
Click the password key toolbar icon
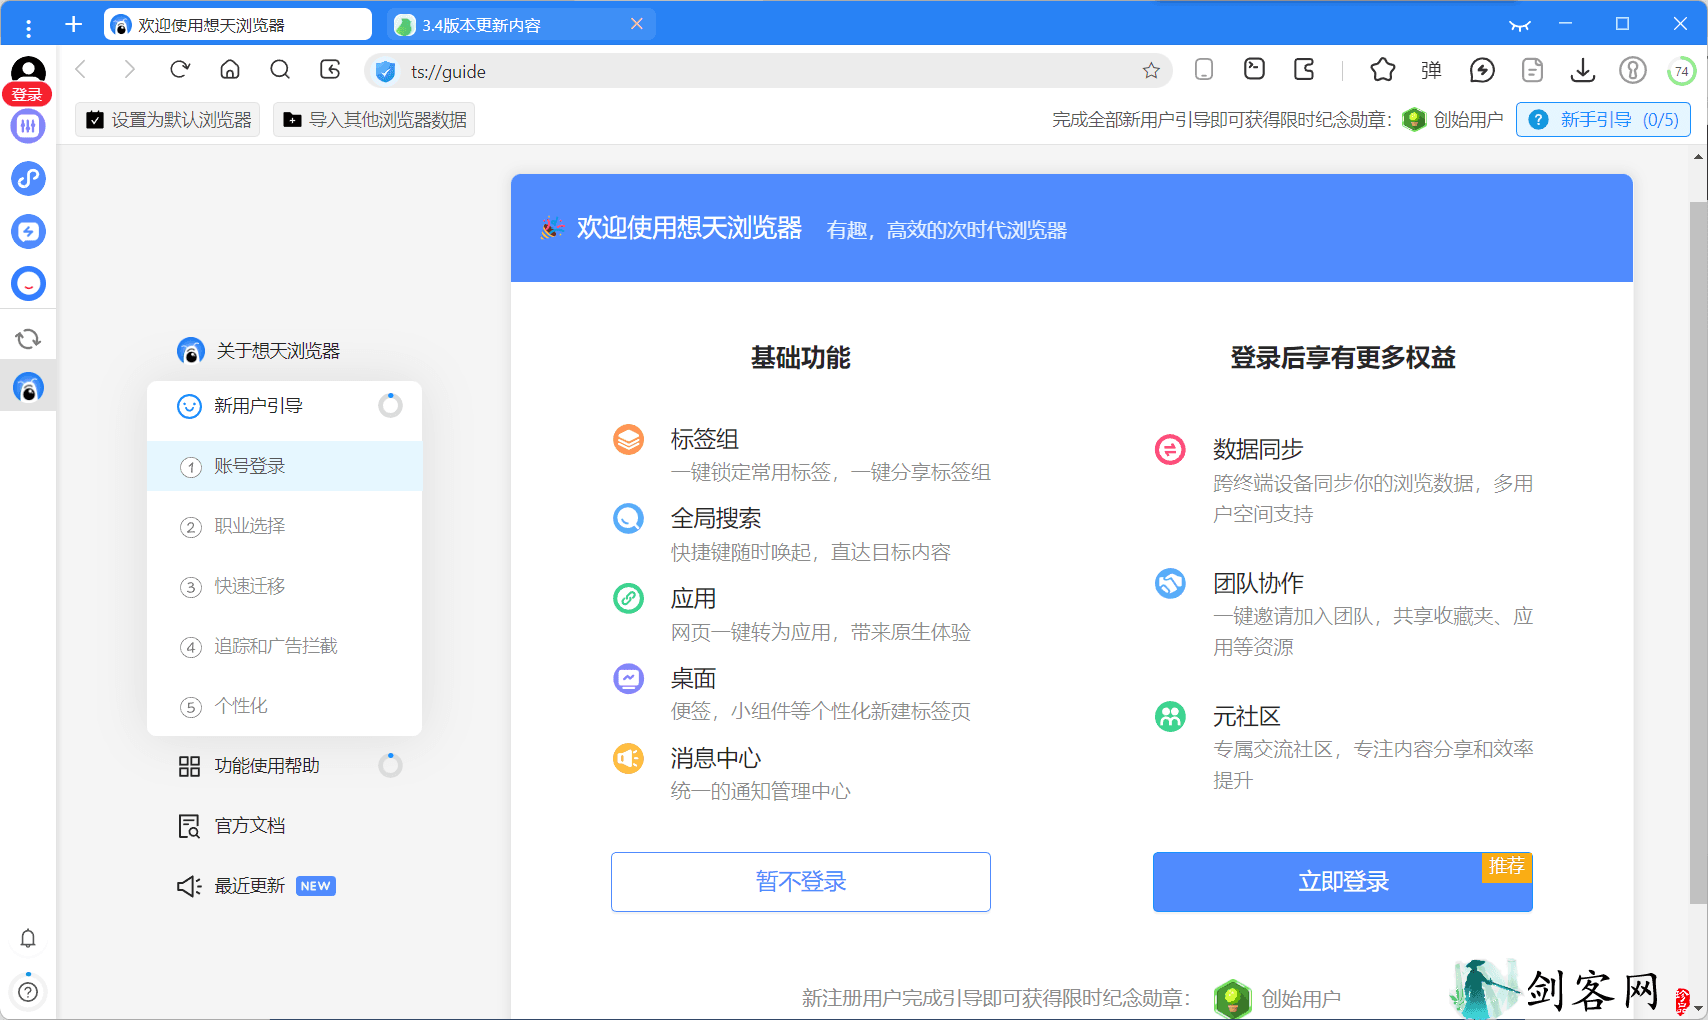(x=1632, y=70)
